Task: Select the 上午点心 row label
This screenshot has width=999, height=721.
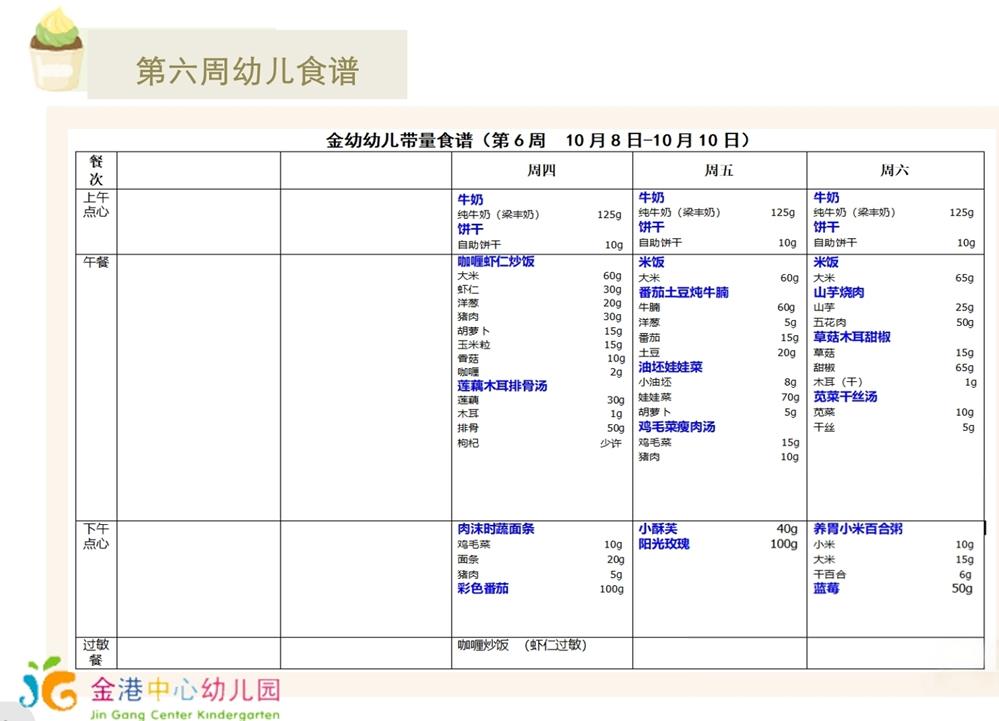Action: point(96,204)
